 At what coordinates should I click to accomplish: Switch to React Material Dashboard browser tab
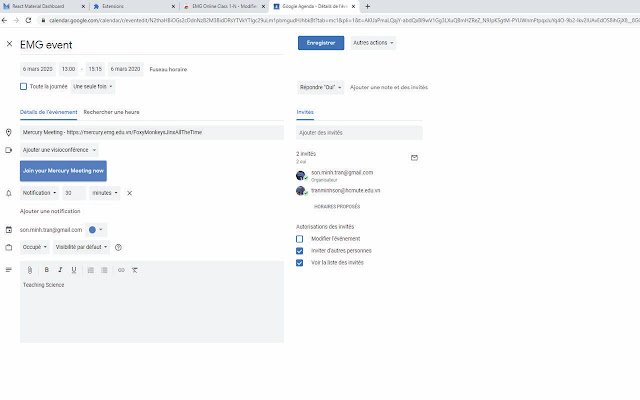[x=43, y=6]
